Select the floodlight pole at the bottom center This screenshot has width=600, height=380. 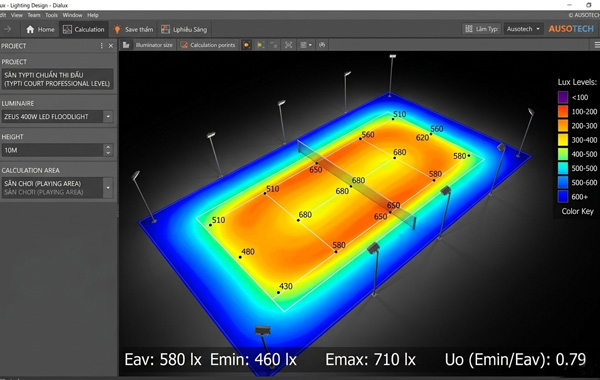pyautogui.click(x=263, y=346)
